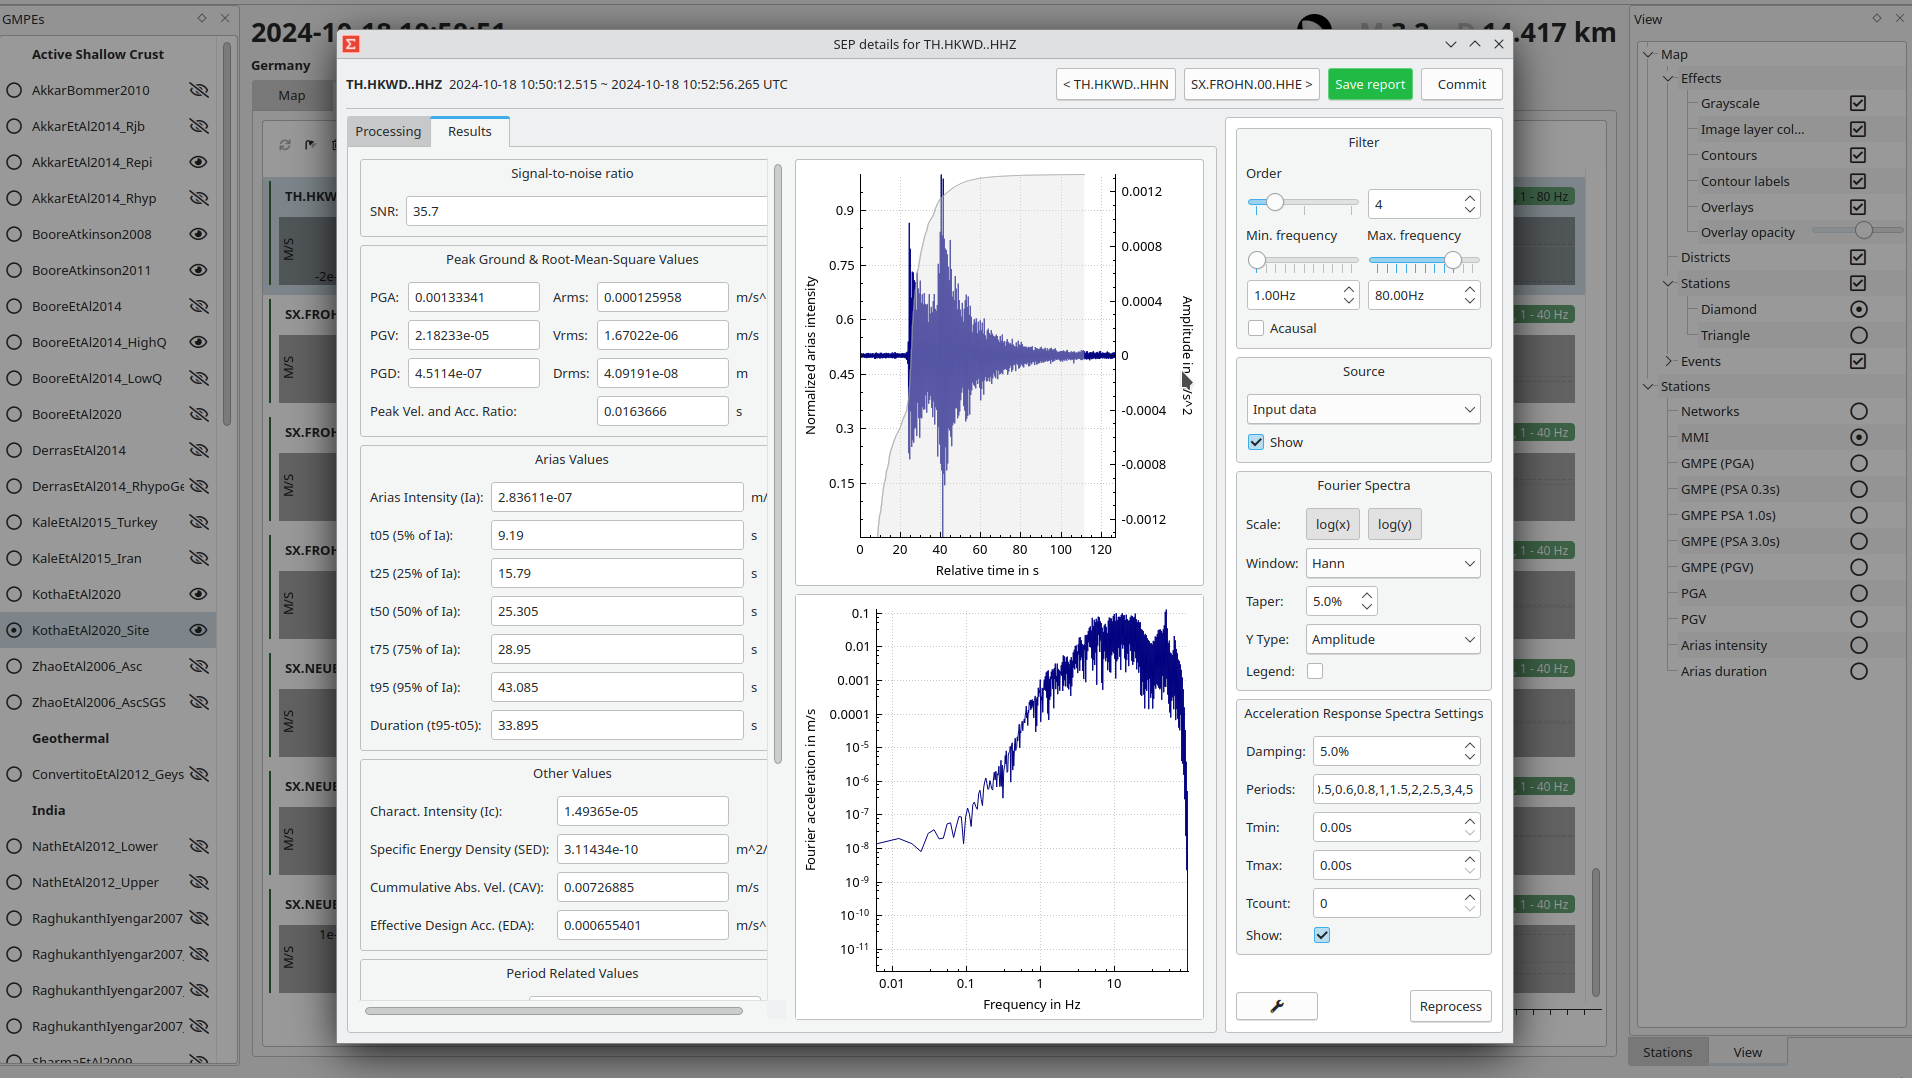This screenshot has width=1912, height=1078.
Task: Hide the KothaEtAl2020_Site GMPE eye icon
Action: 199,630
